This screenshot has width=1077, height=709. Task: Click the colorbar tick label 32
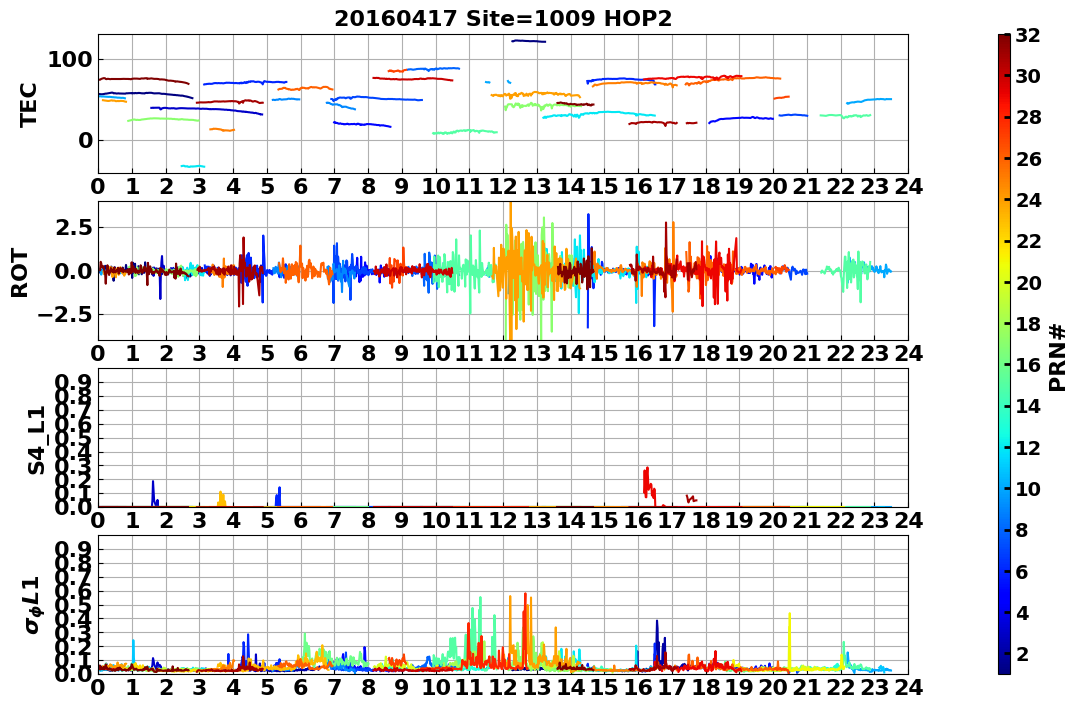pyautogui.click(x=1028, y=35)
